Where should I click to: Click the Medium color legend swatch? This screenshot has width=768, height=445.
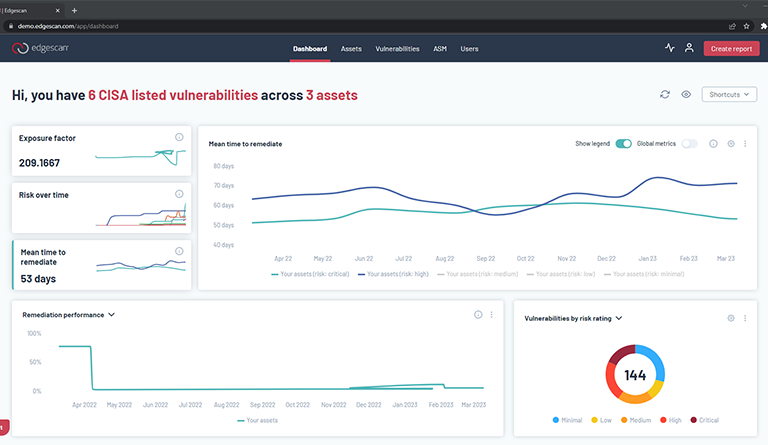tap(624, 420)
